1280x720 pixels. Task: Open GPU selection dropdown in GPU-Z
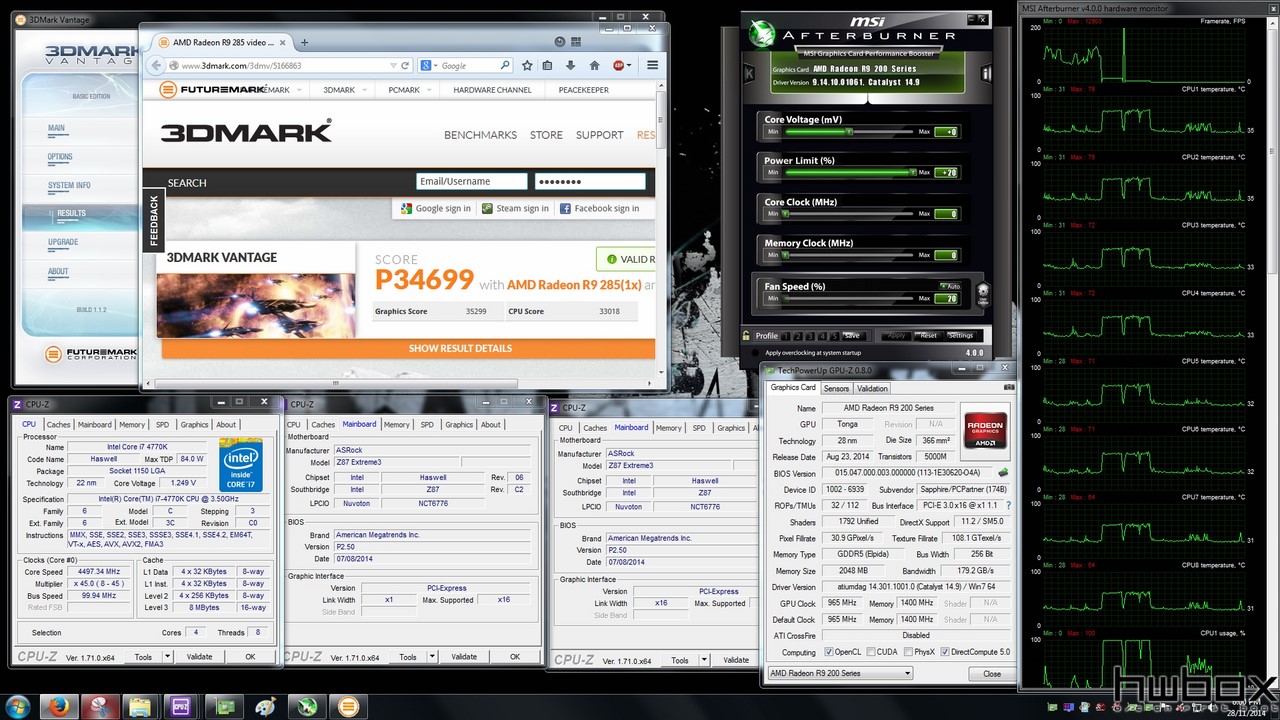point(840,673)
